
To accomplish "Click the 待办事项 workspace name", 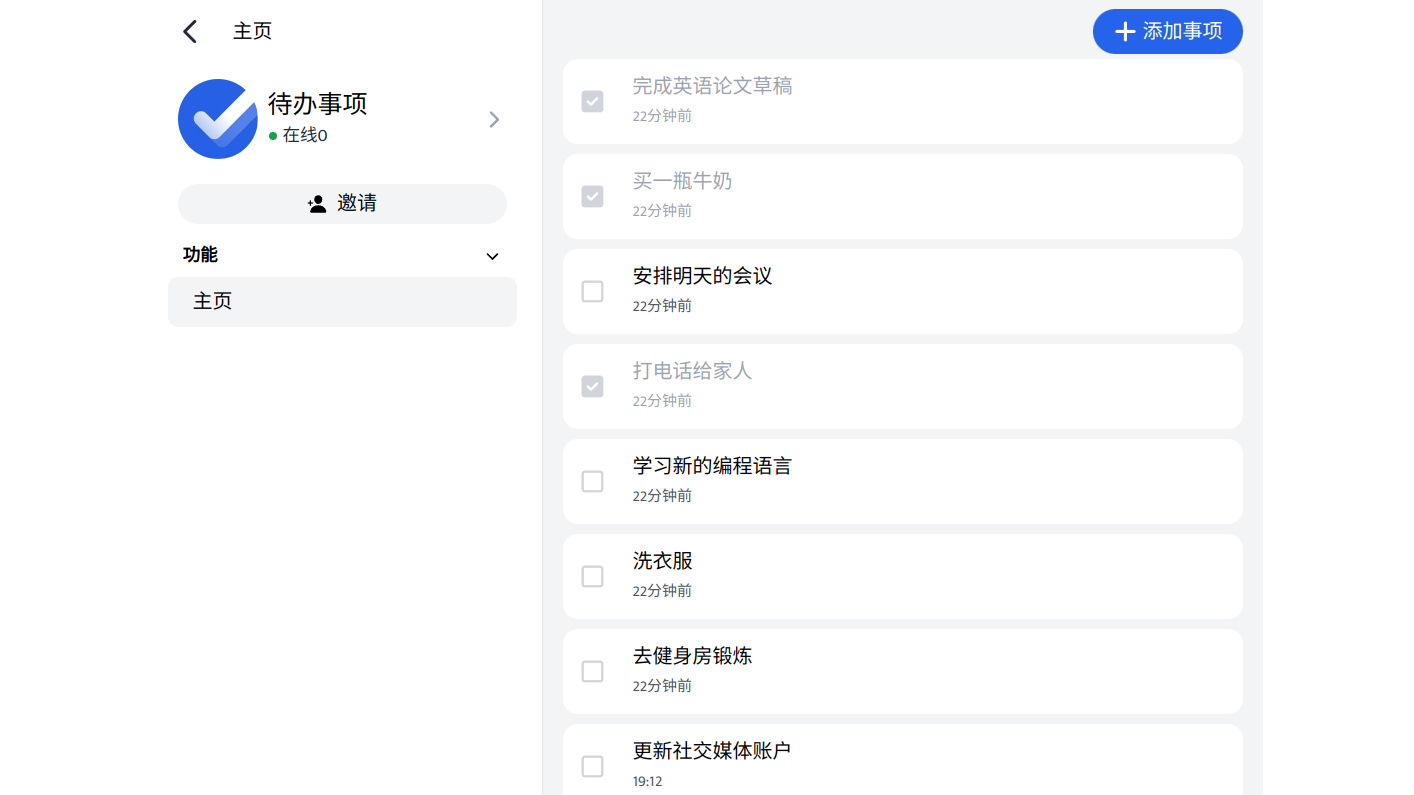I will [x=318, y=103].
